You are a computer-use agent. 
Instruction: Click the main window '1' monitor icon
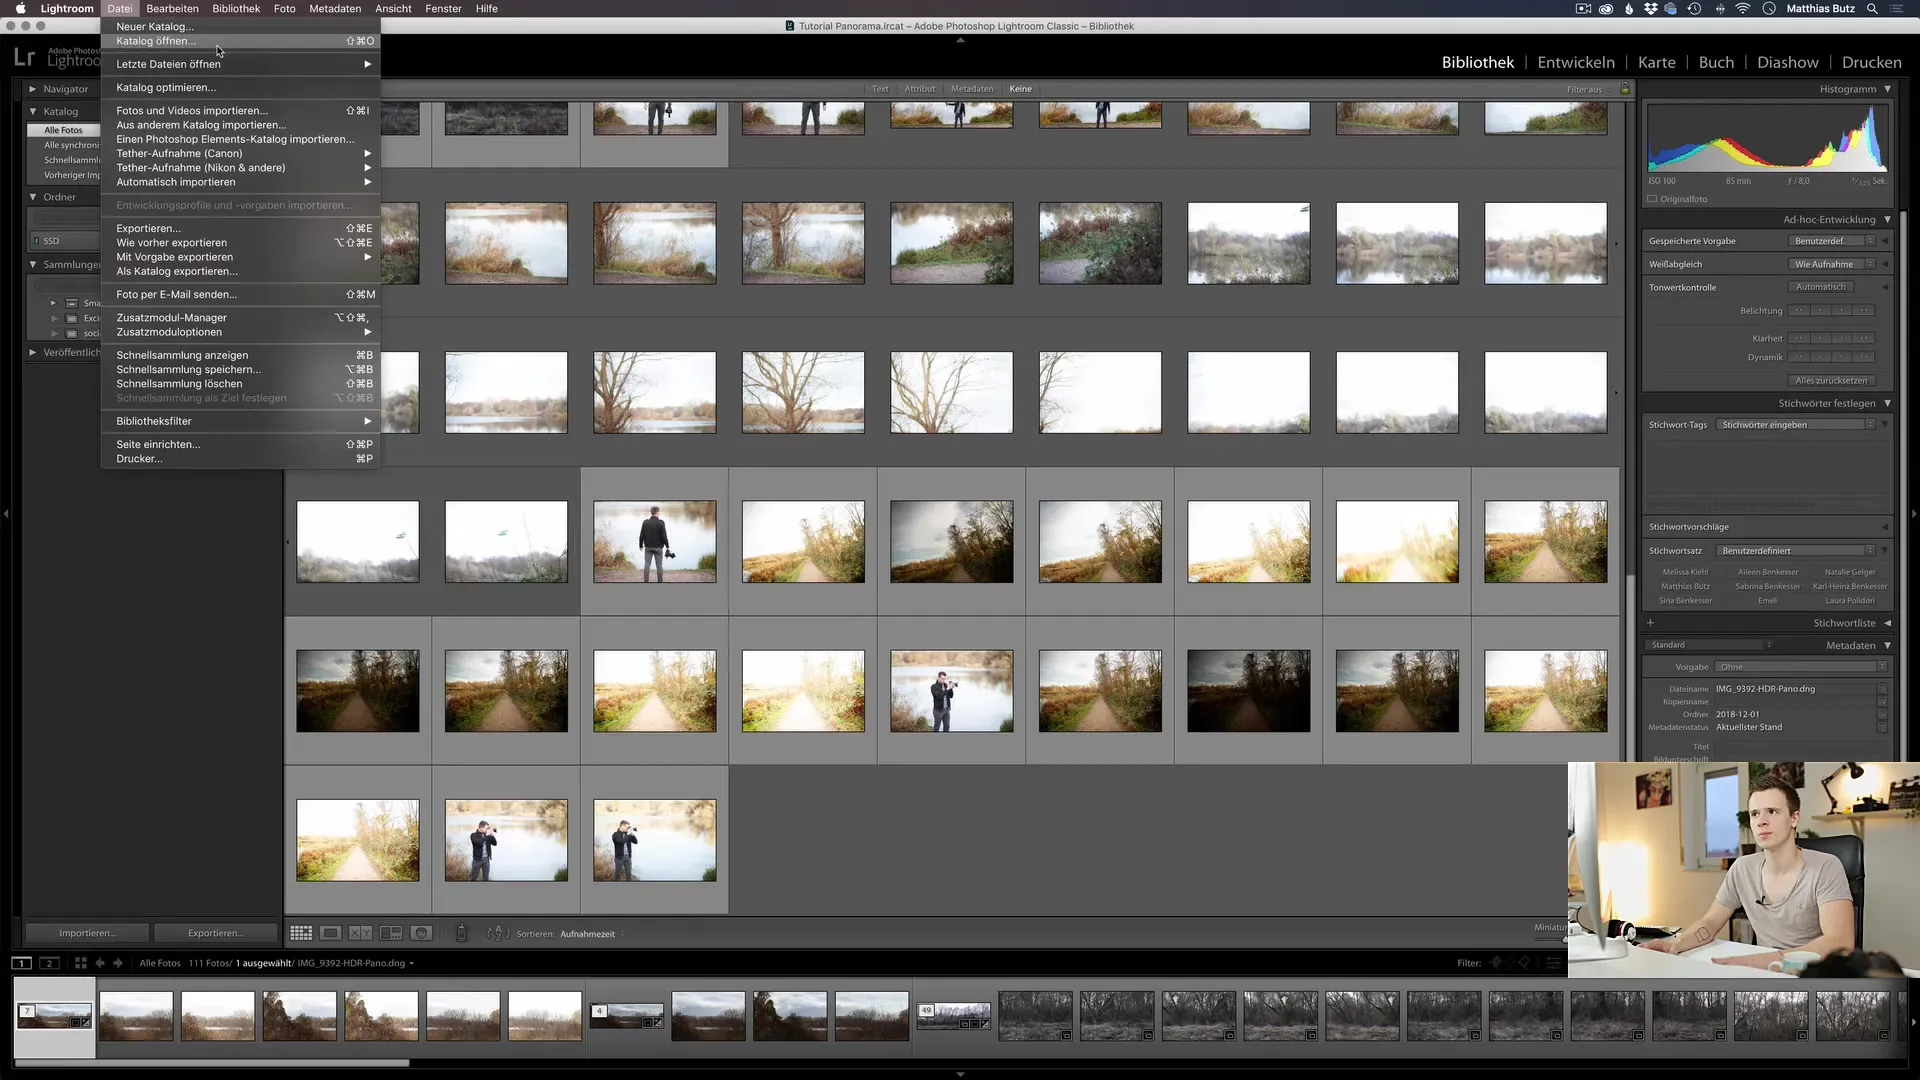(22, 963)
